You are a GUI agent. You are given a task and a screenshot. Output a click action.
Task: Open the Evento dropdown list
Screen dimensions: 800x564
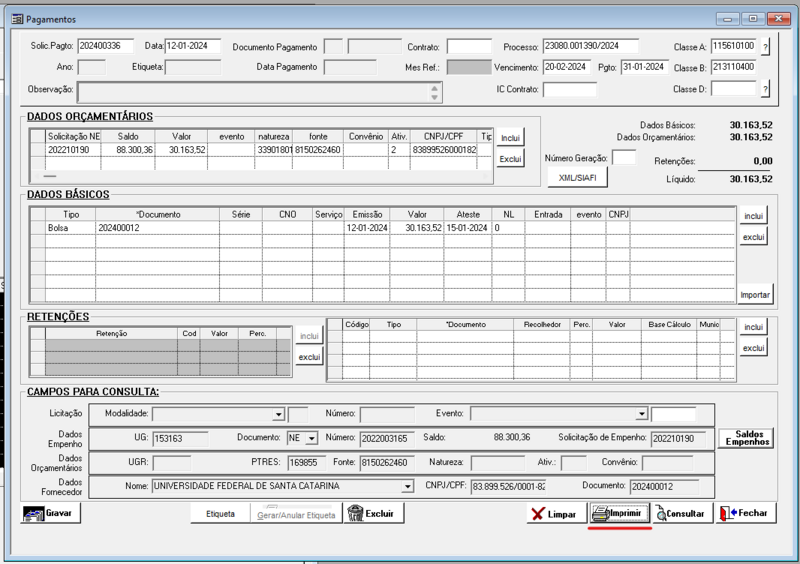point(641,414)
